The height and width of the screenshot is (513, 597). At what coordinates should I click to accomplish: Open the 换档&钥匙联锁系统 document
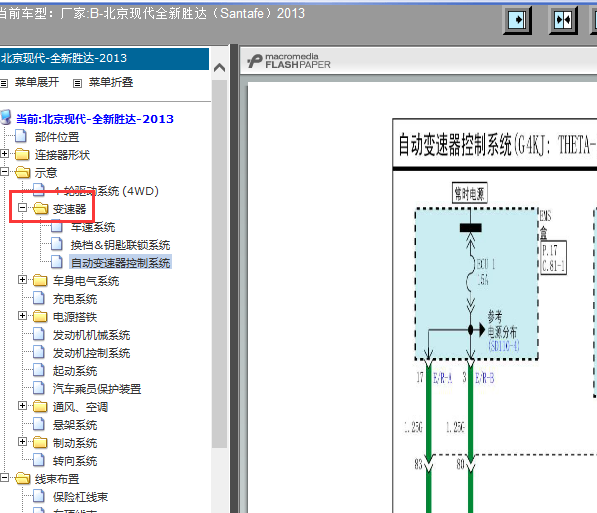click(x=120, y=245)
